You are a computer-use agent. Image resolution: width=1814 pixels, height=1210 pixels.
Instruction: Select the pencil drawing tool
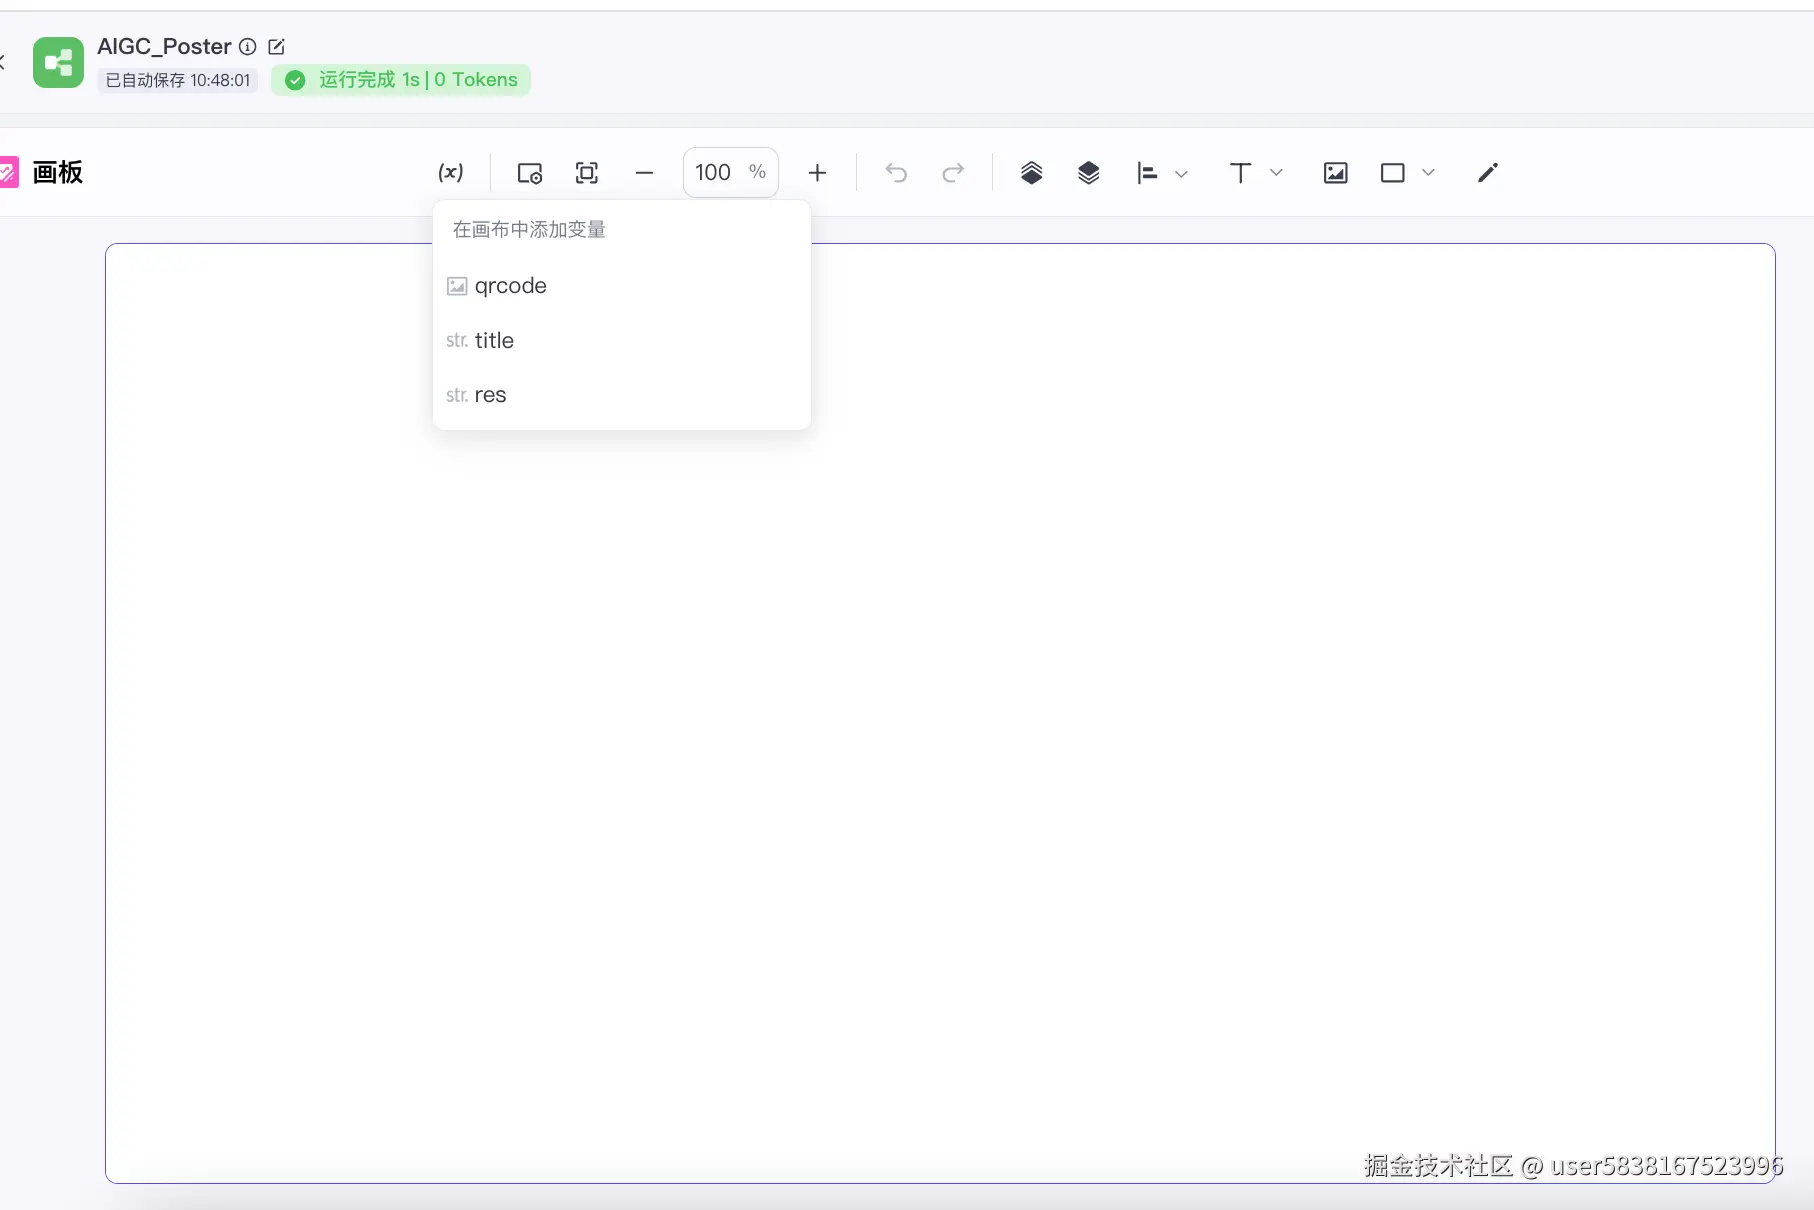point(1487,173)
